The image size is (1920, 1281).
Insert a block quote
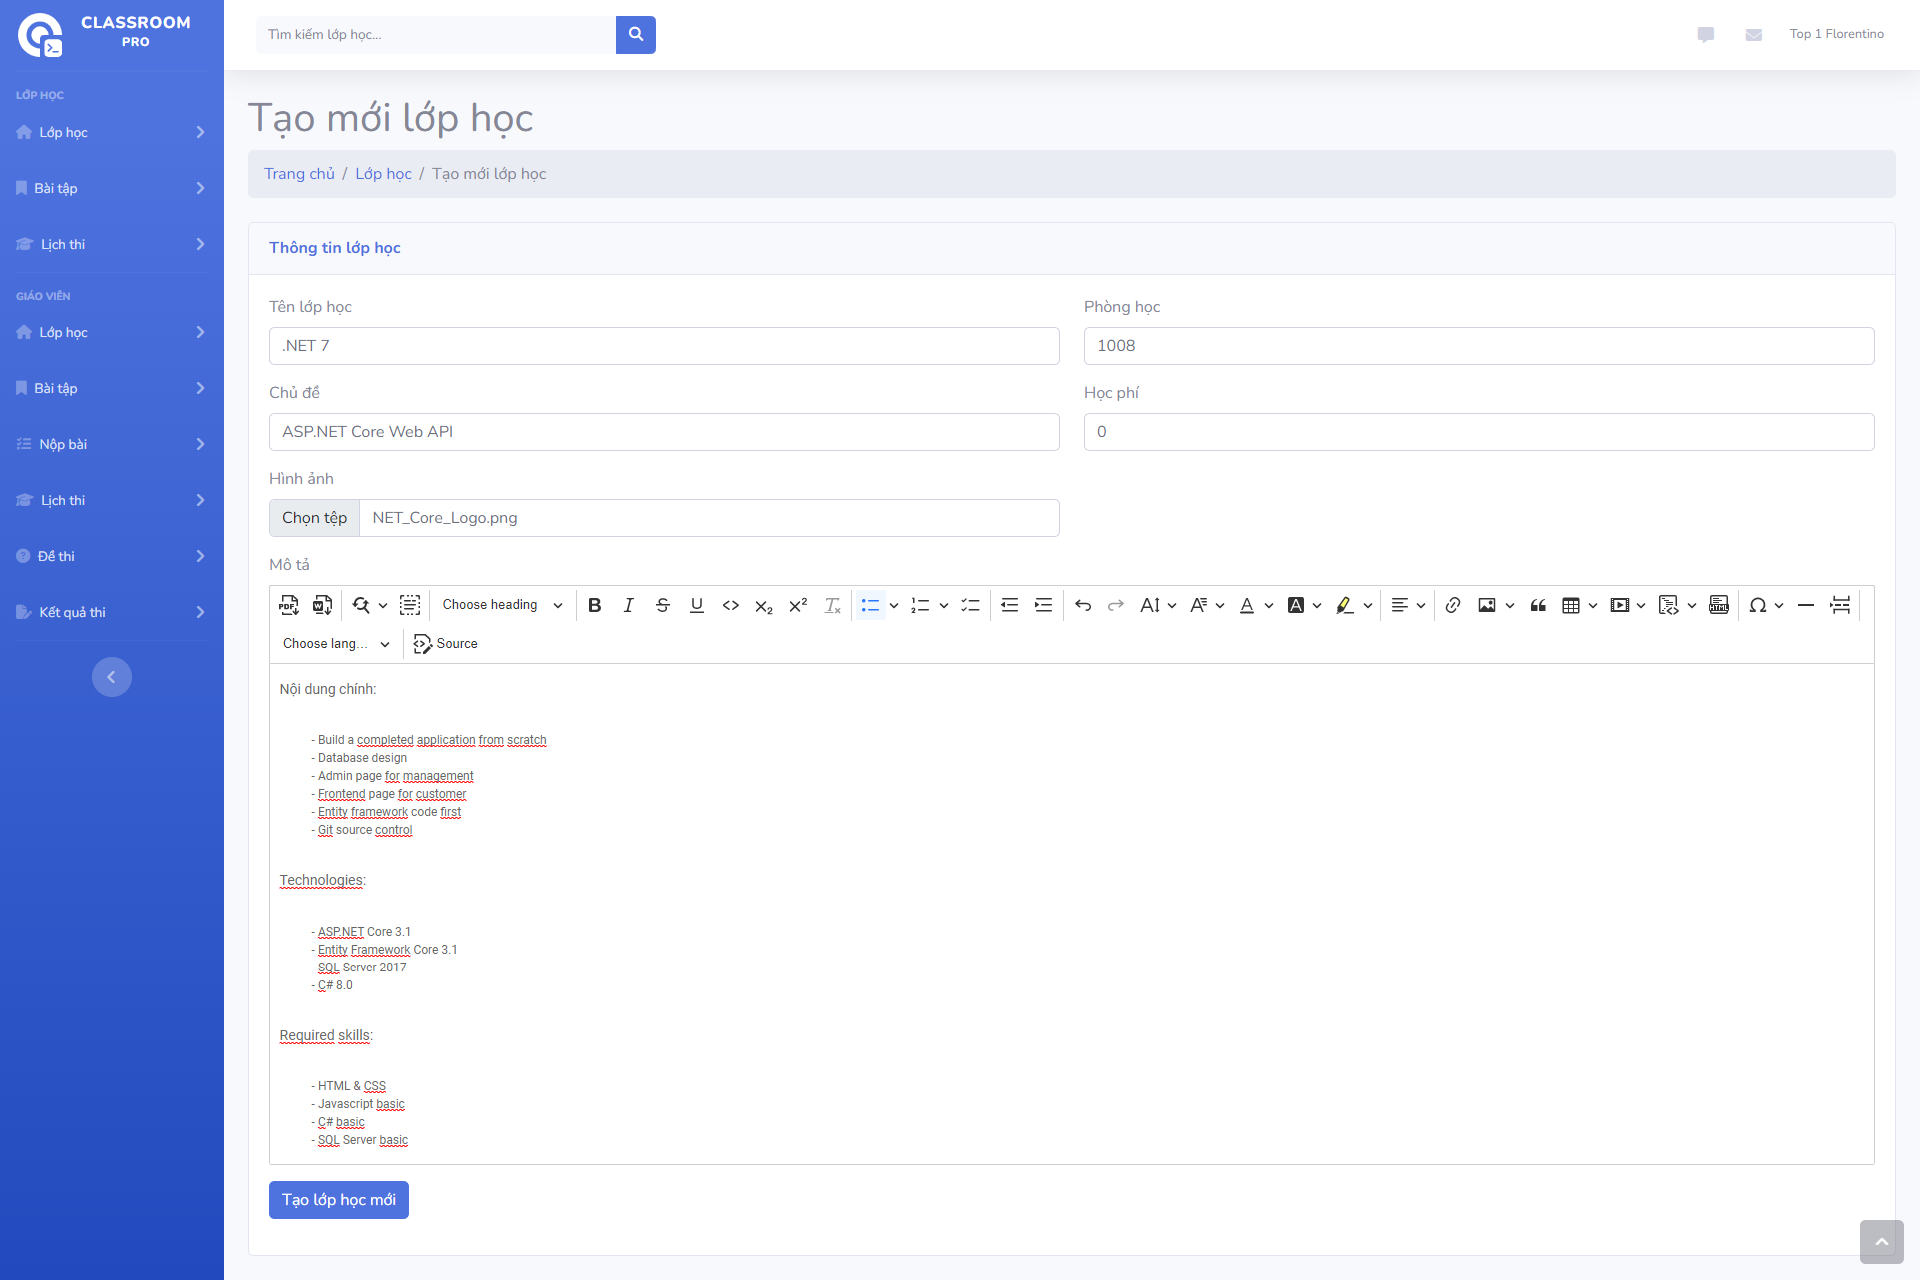coord(1538,605)
